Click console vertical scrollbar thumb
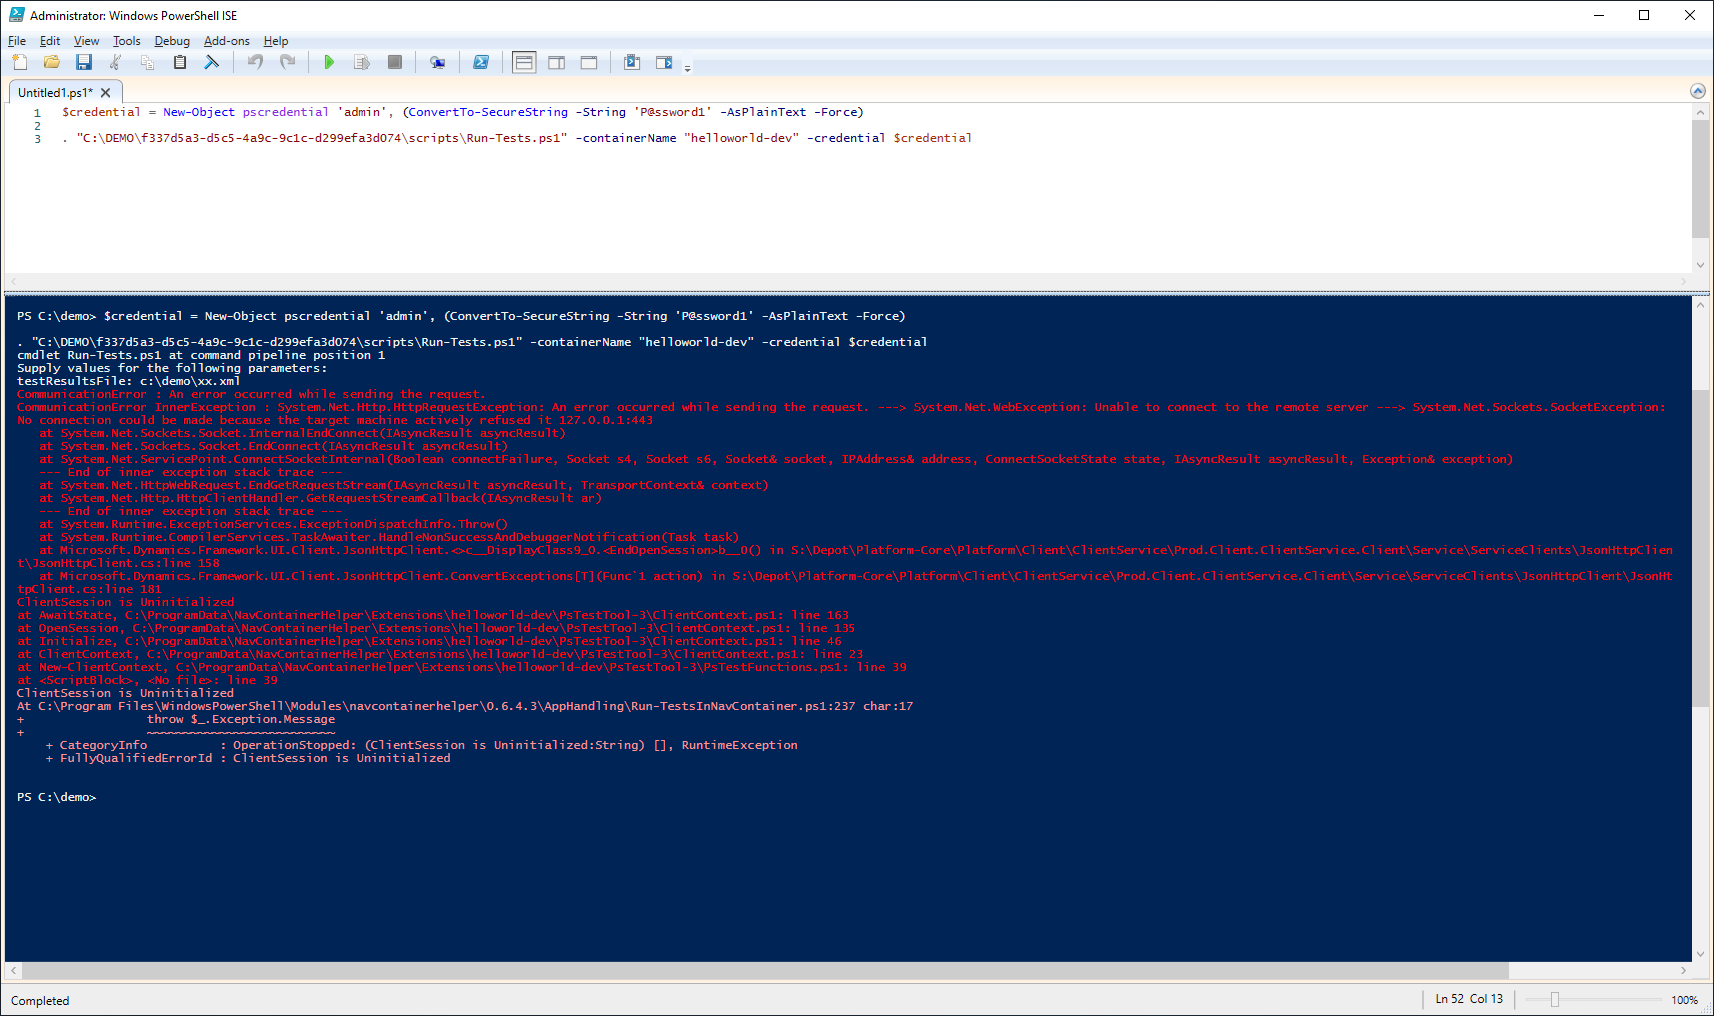 [1700, 548]
